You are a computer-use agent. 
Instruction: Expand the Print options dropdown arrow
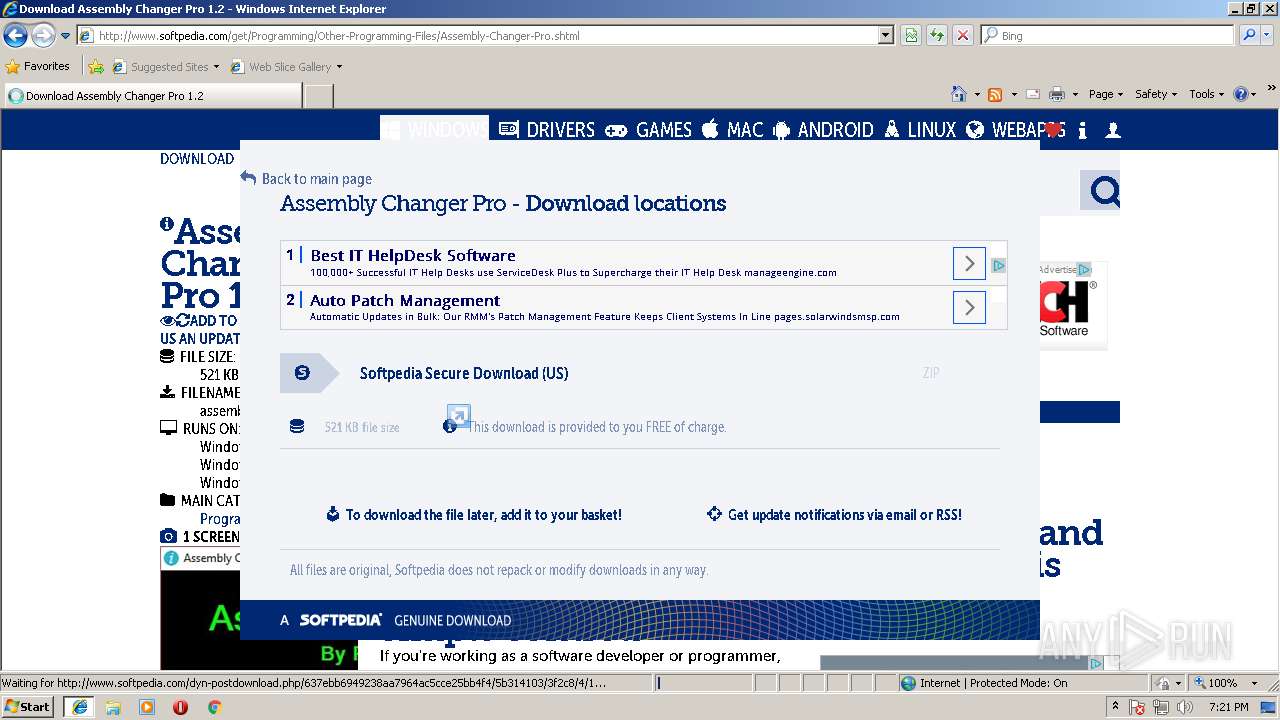point(1075,94)
